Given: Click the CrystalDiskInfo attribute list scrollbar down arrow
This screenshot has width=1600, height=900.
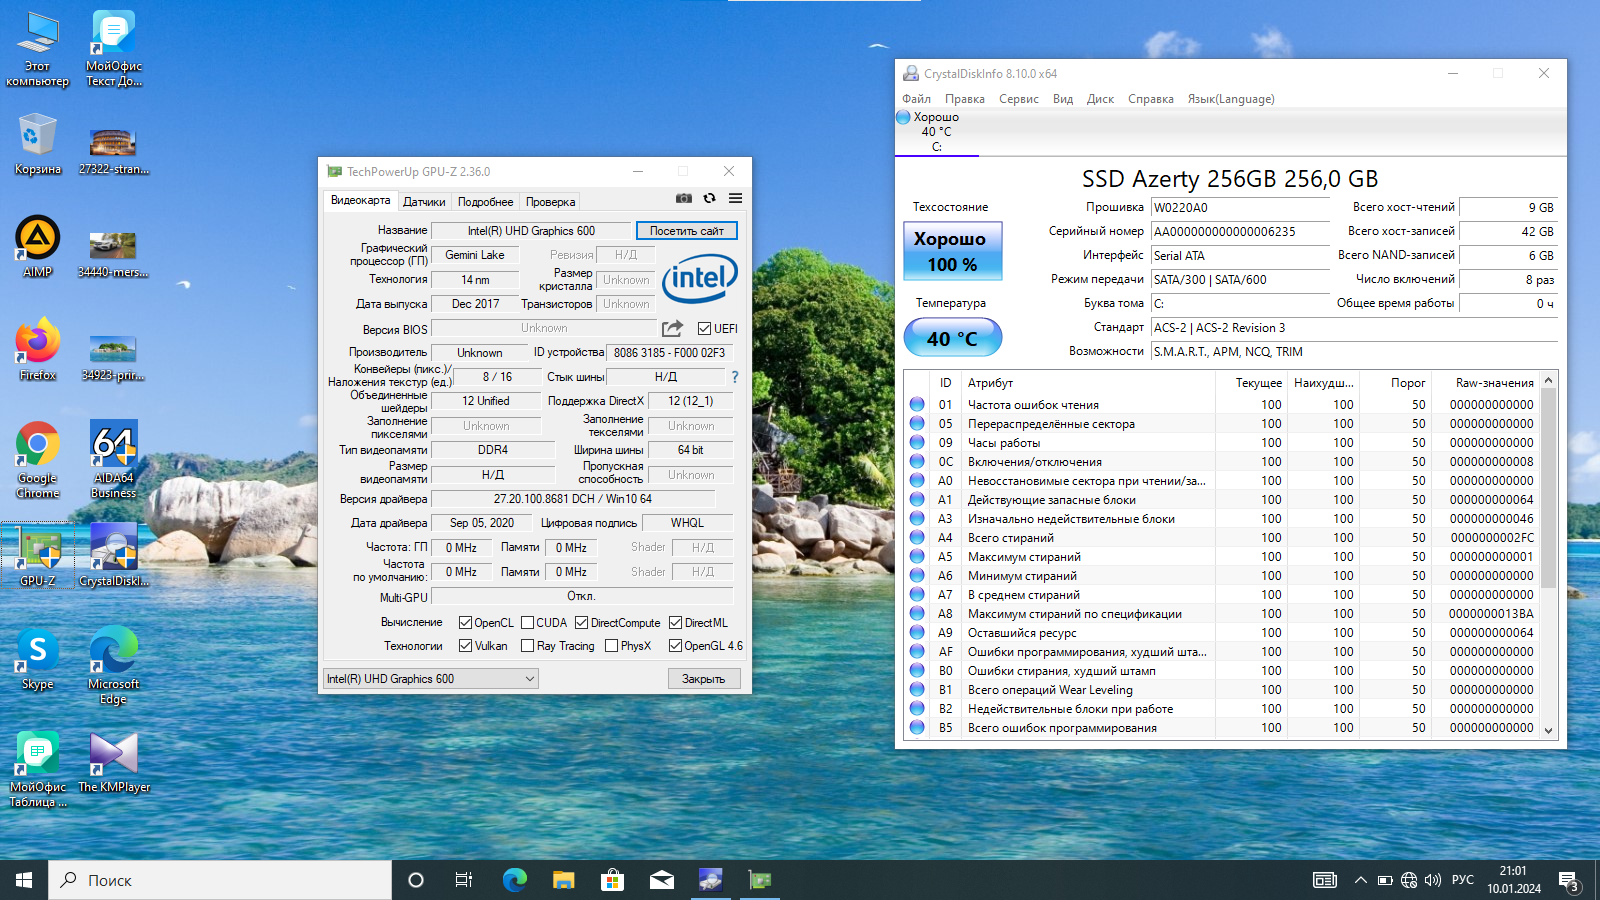Looking at the screenshot, I should (1549, 730).
